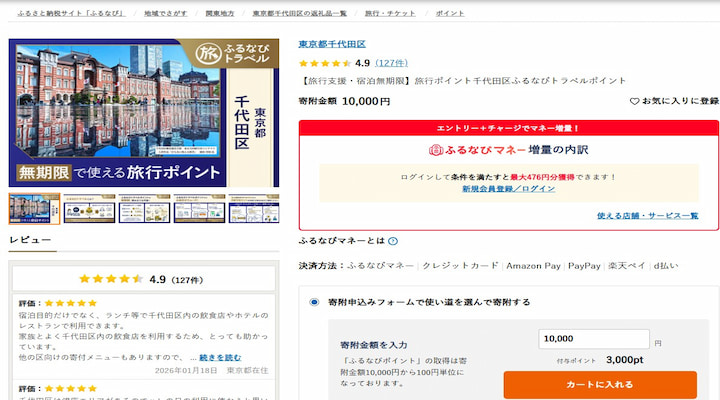Image resolution: width=720 pixels, height=400 pixels.
Task: Select the fifth product thumbnail
Action: click(254, 208)
